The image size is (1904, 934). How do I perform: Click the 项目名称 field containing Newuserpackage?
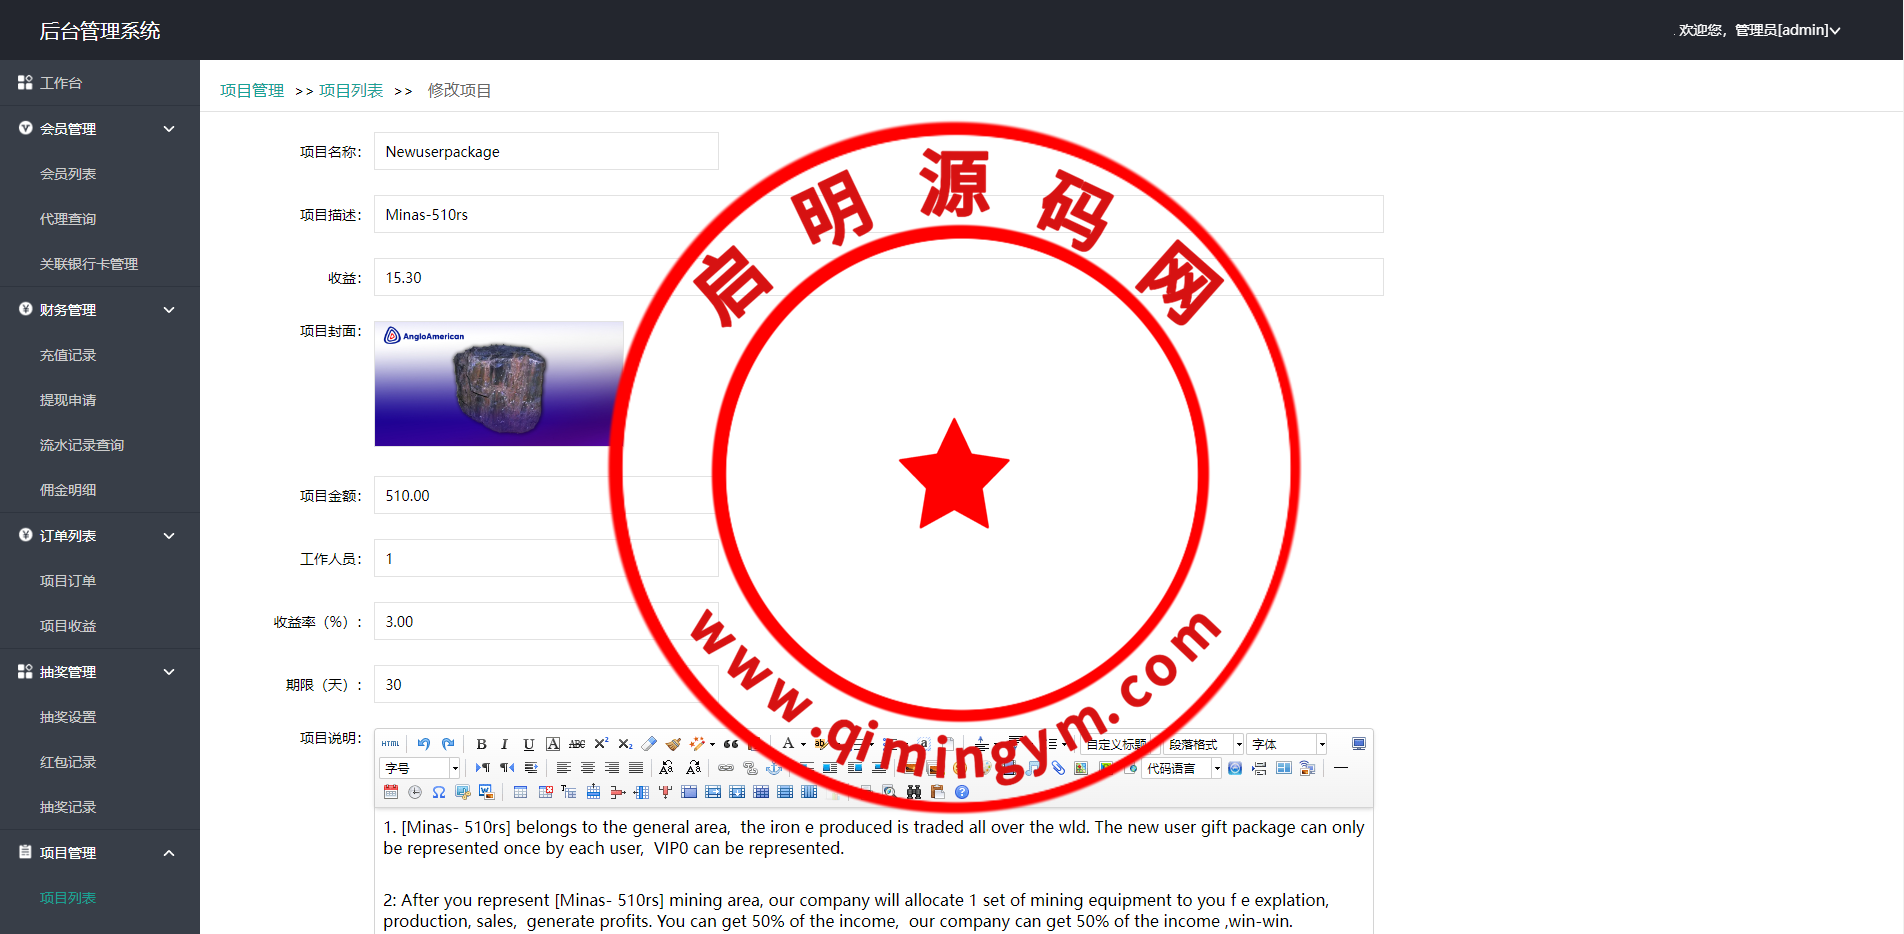pos(546,152)
